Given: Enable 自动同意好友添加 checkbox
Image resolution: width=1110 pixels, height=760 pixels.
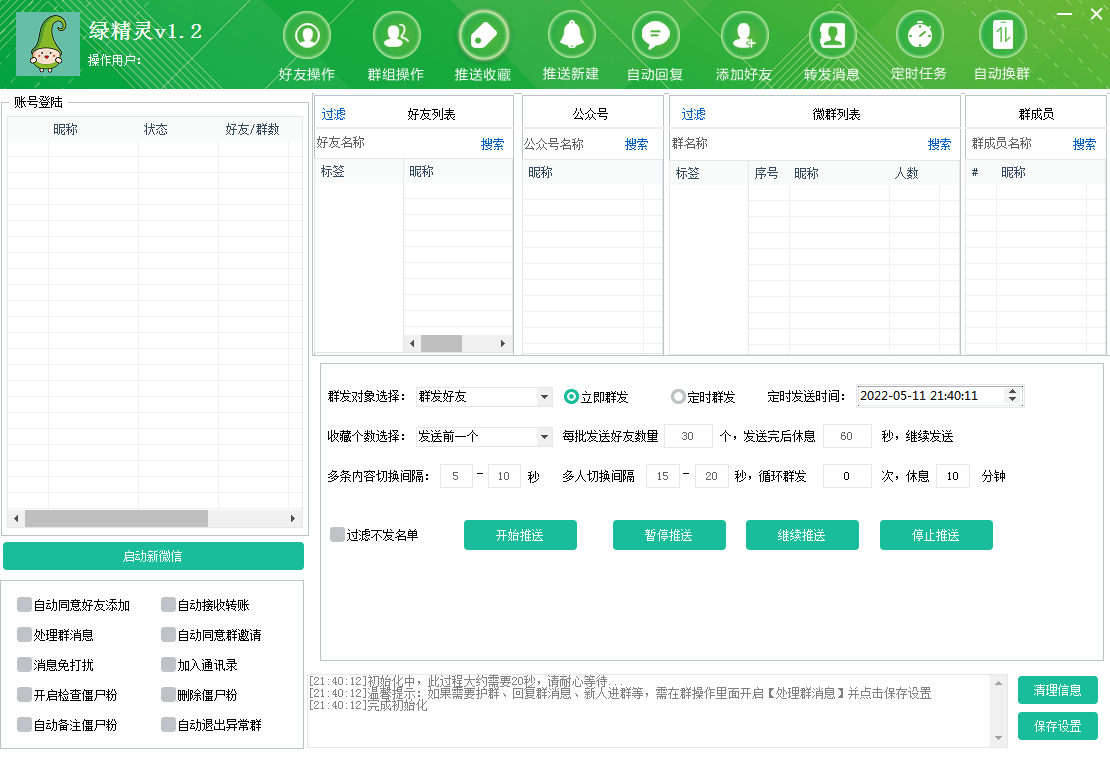Looking at the screenshot, I should (x=24, y=604).
